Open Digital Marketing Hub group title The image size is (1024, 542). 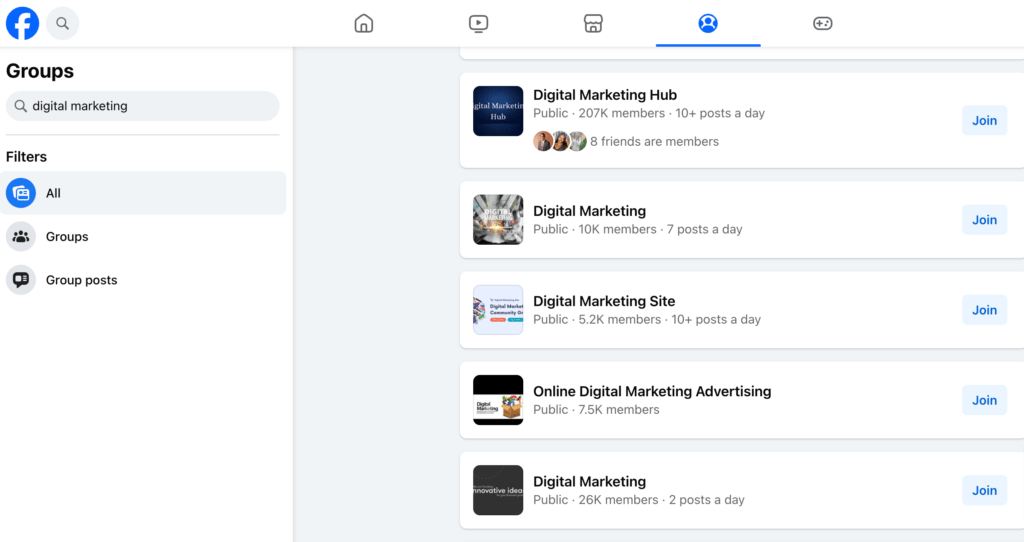point(605,95)
